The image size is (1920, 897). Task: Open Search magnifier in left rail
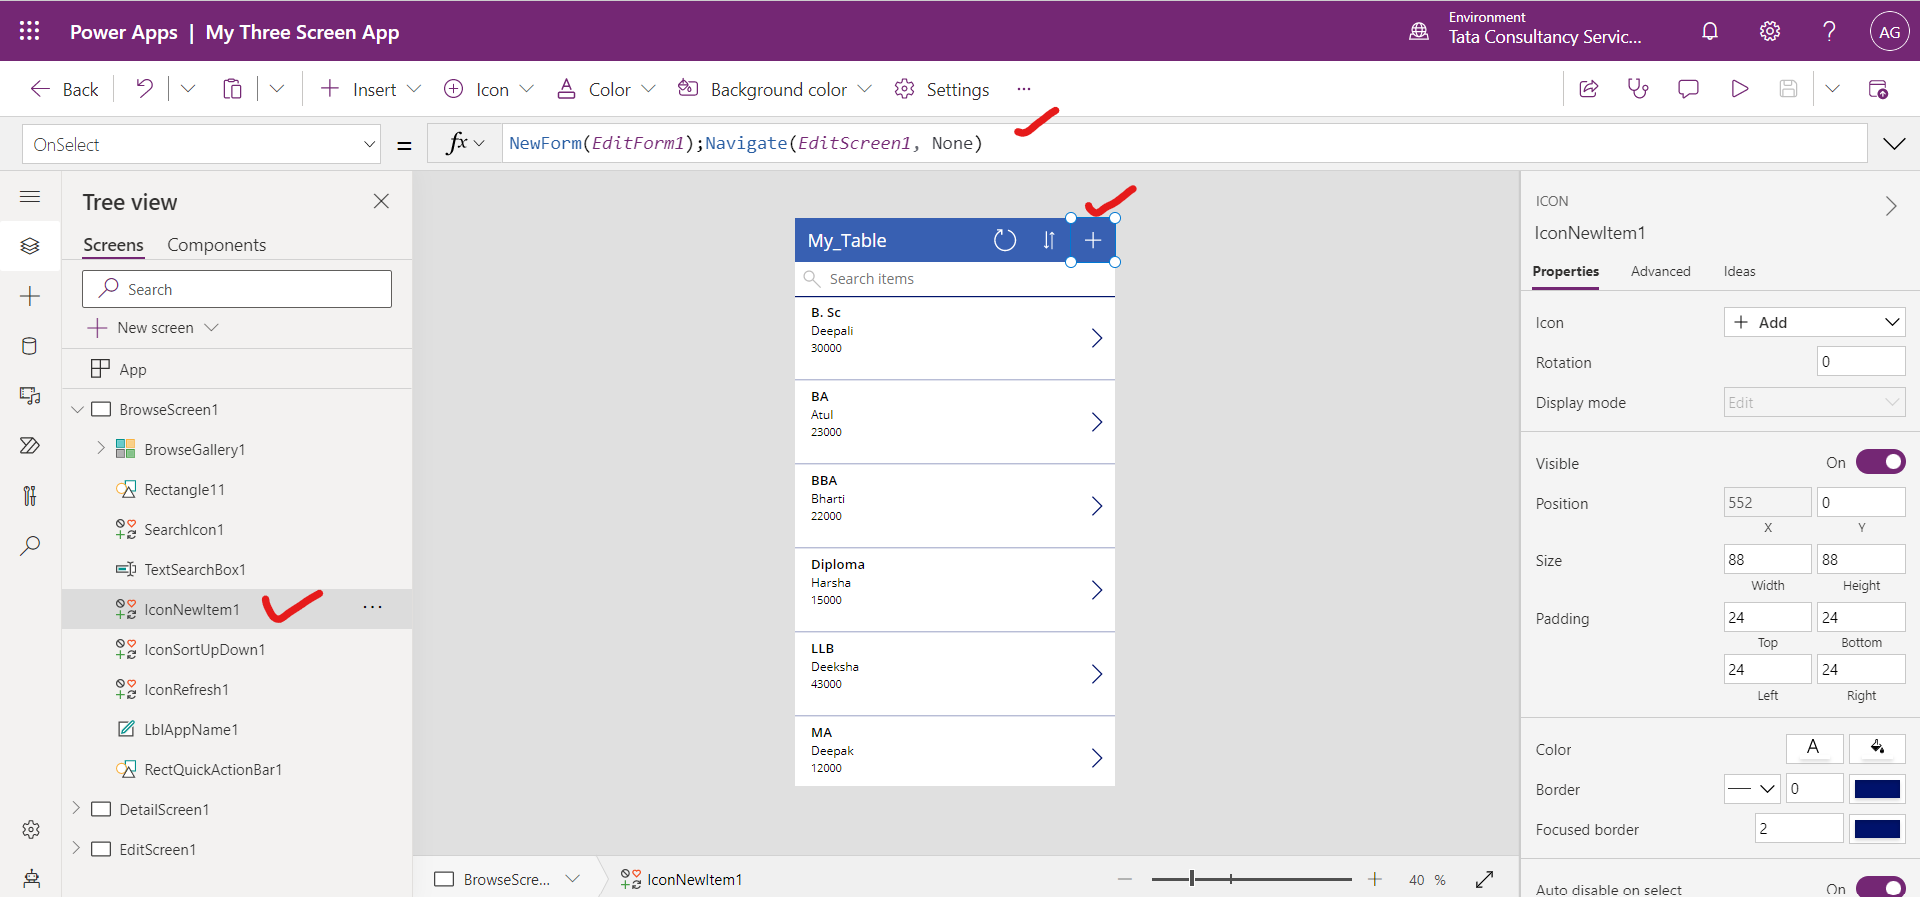click(30, 546)
